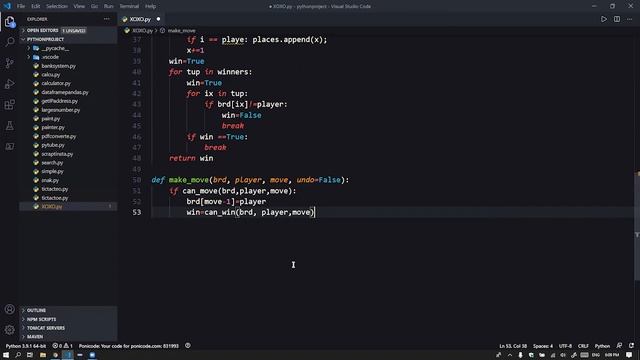Place cursor on line 48 return win
This screenshot has height=360, width=640.
coord(191,158)
